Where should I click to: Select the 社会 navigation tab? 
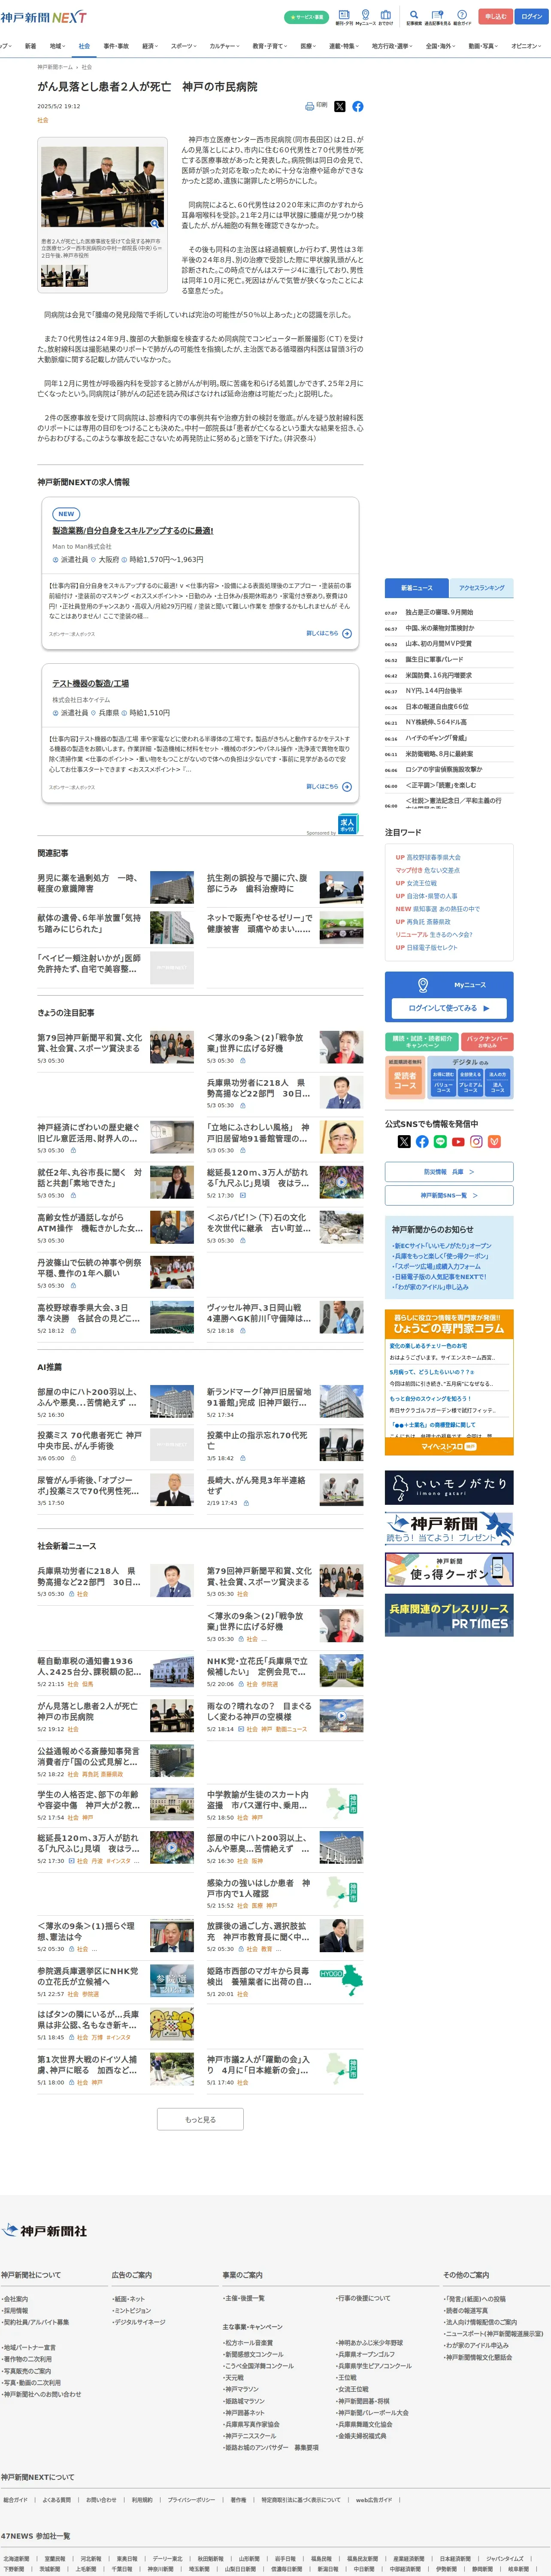[x=84, y=46]
